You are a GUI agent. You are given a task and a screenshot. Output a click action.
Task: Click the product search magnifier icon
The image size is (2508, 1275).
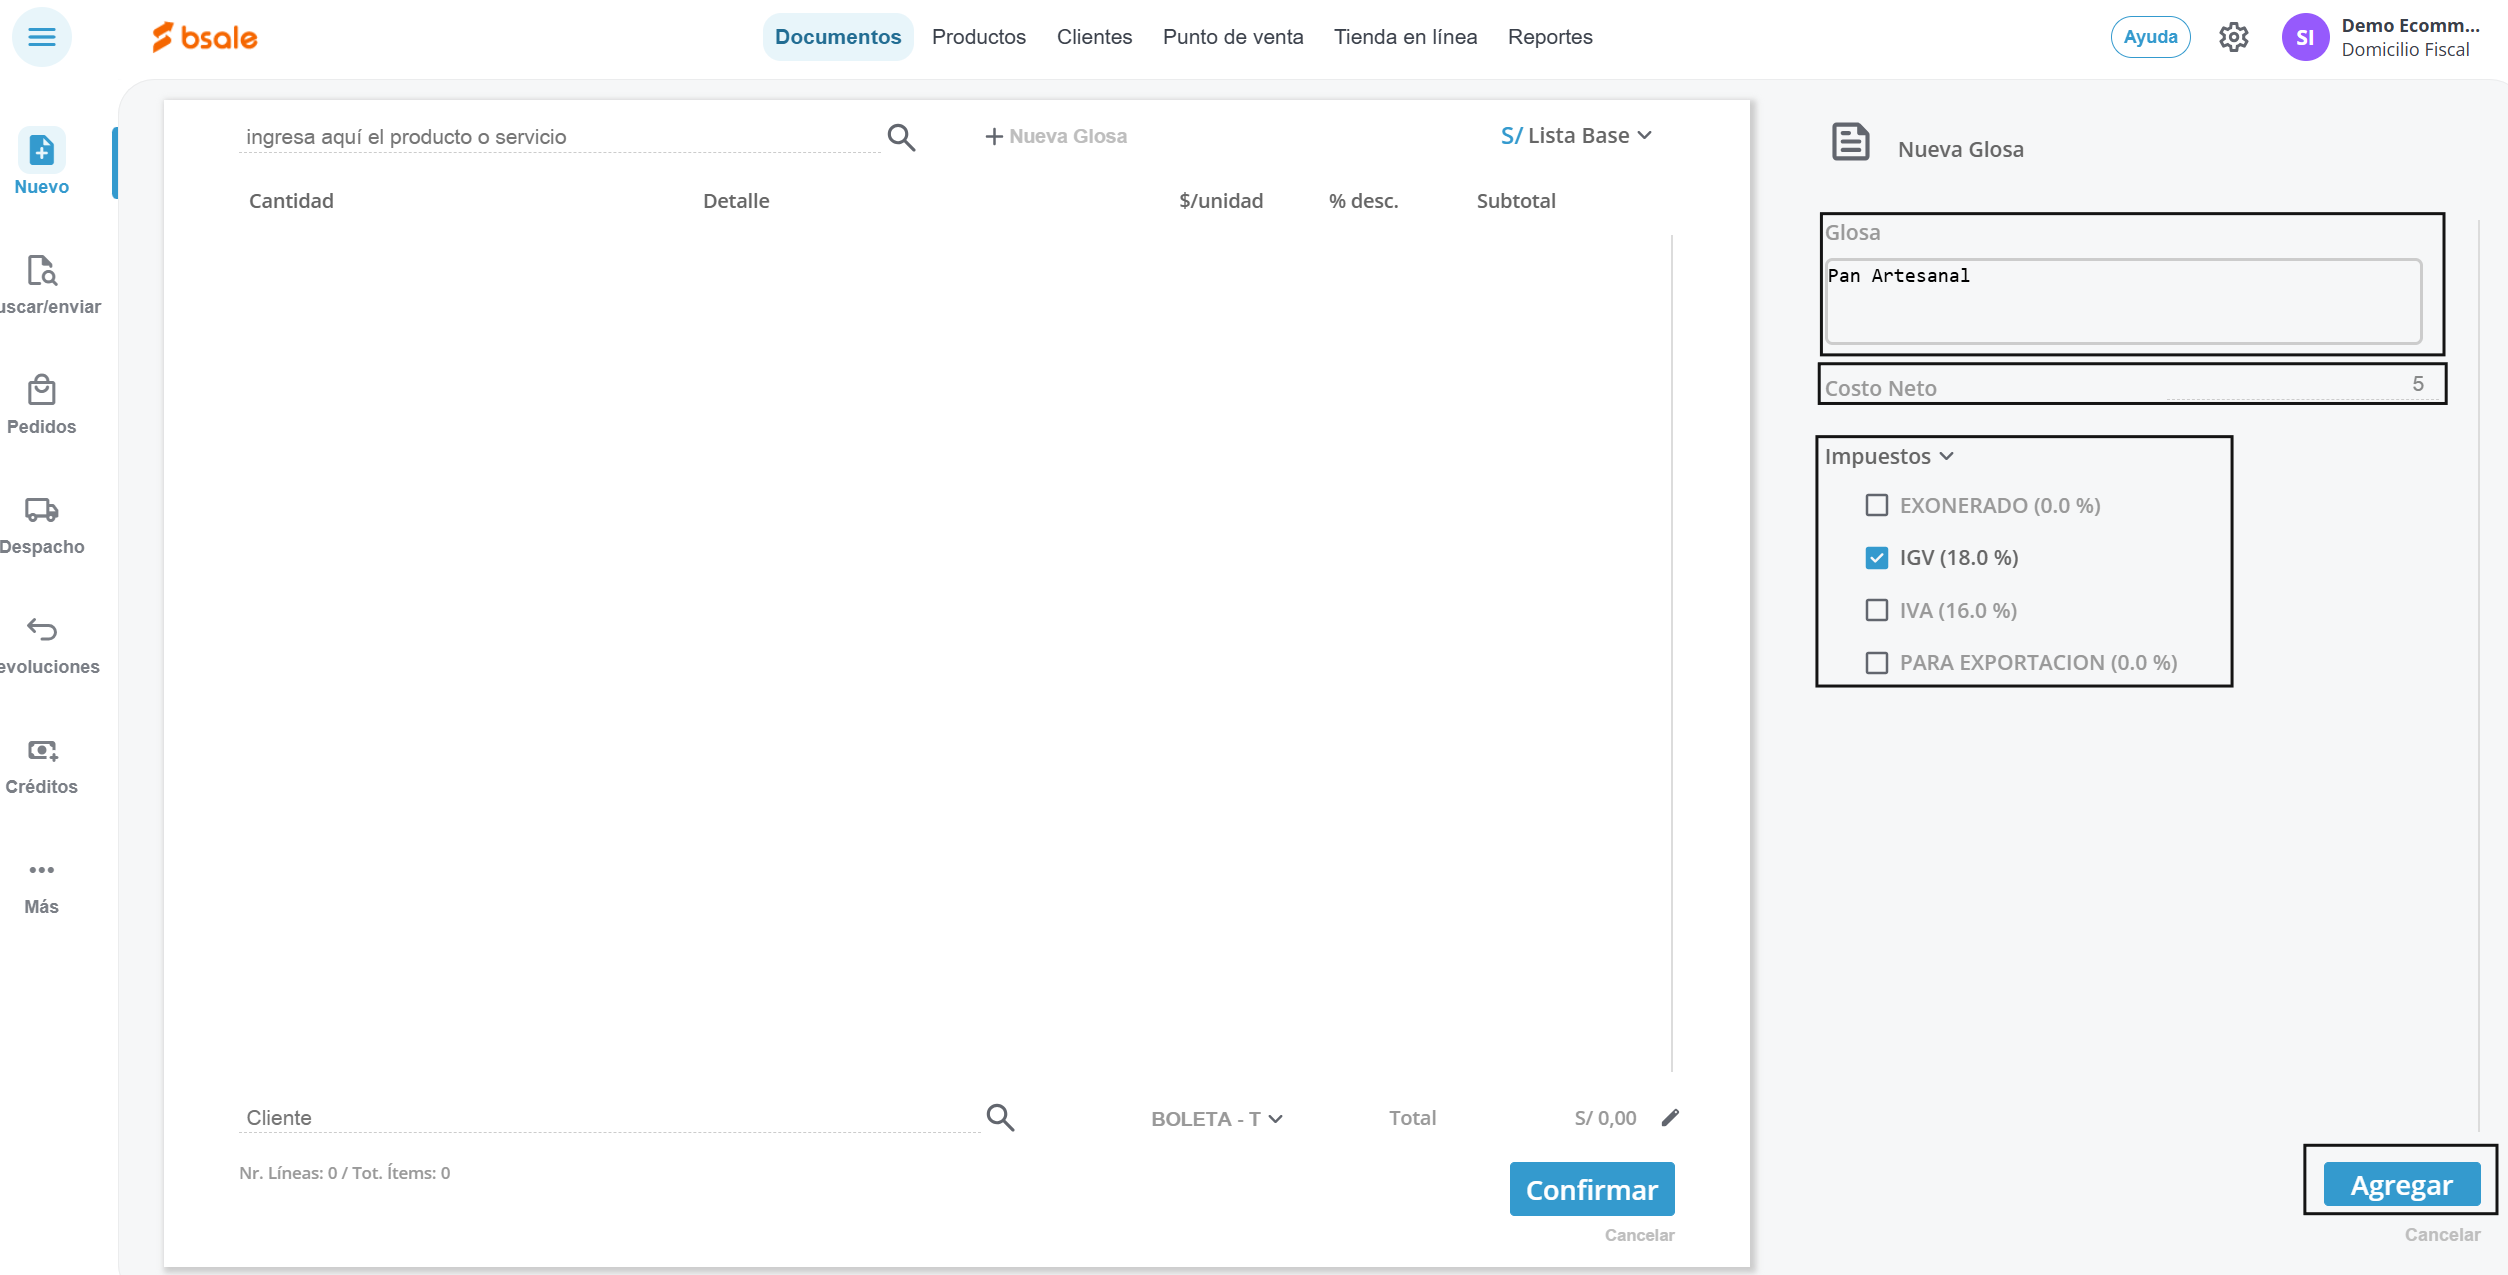(901, 137)
